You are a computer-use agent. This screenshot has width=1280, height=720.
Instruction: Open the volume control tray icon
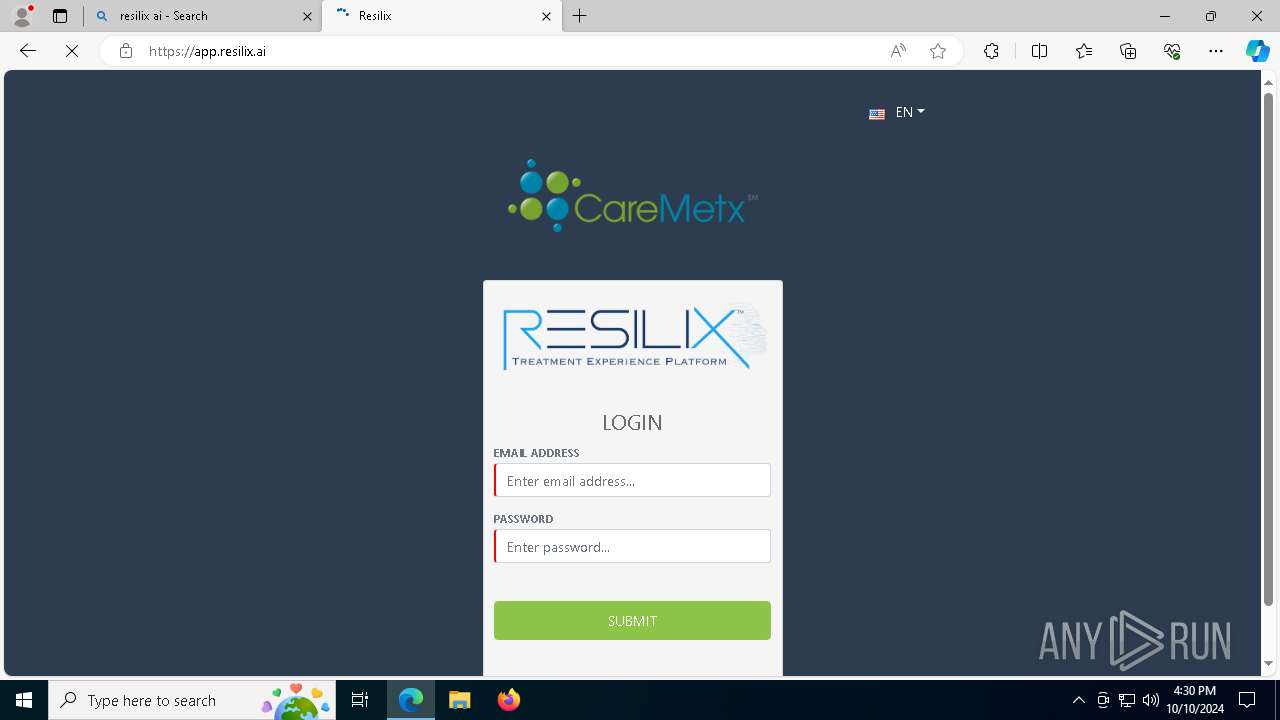pyautogui.click(x=1151, y=700)
